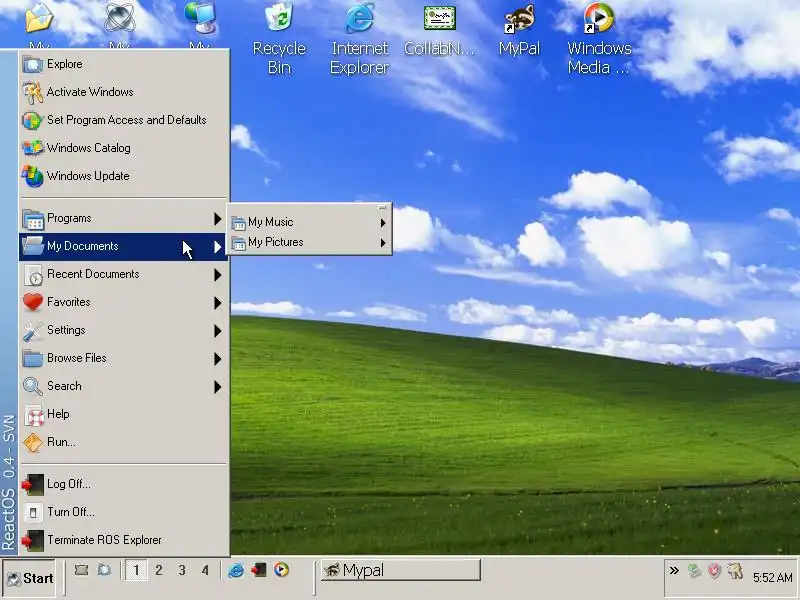Click the Turn Off... power icon
The width and height of the screenshot is (800, 600).
(34, 512)
